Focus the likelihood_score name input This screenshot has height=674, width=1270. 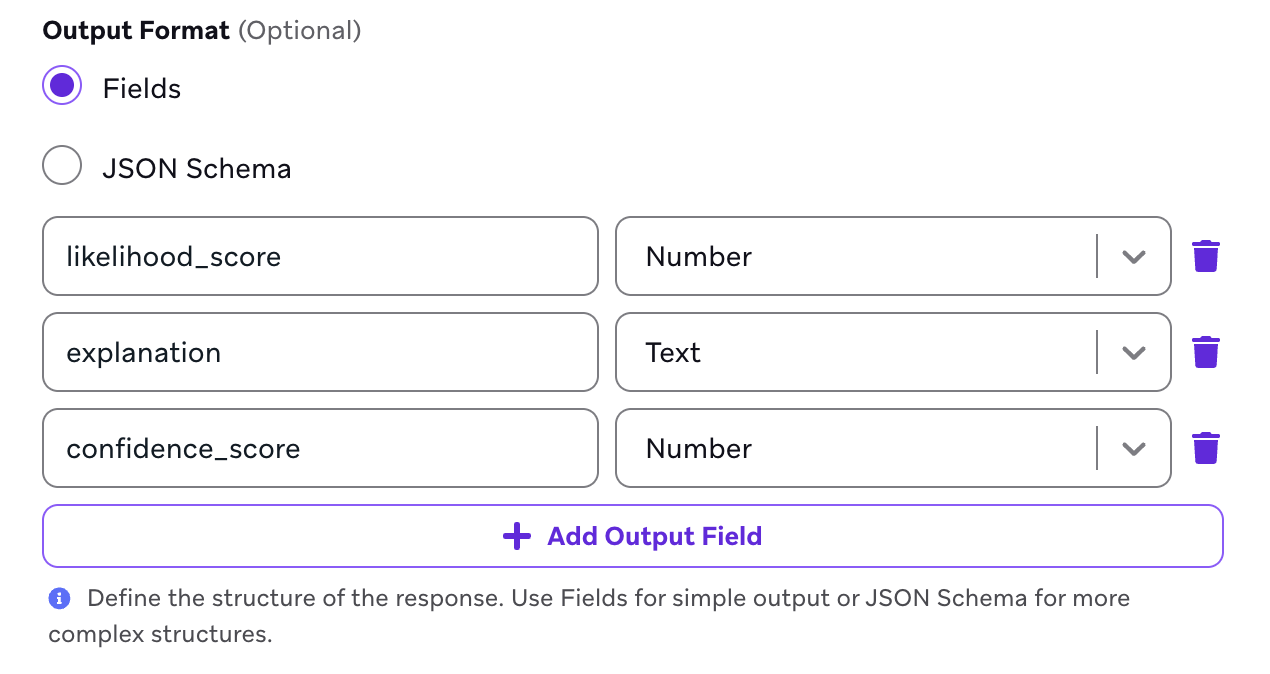(x=320, y=256)
